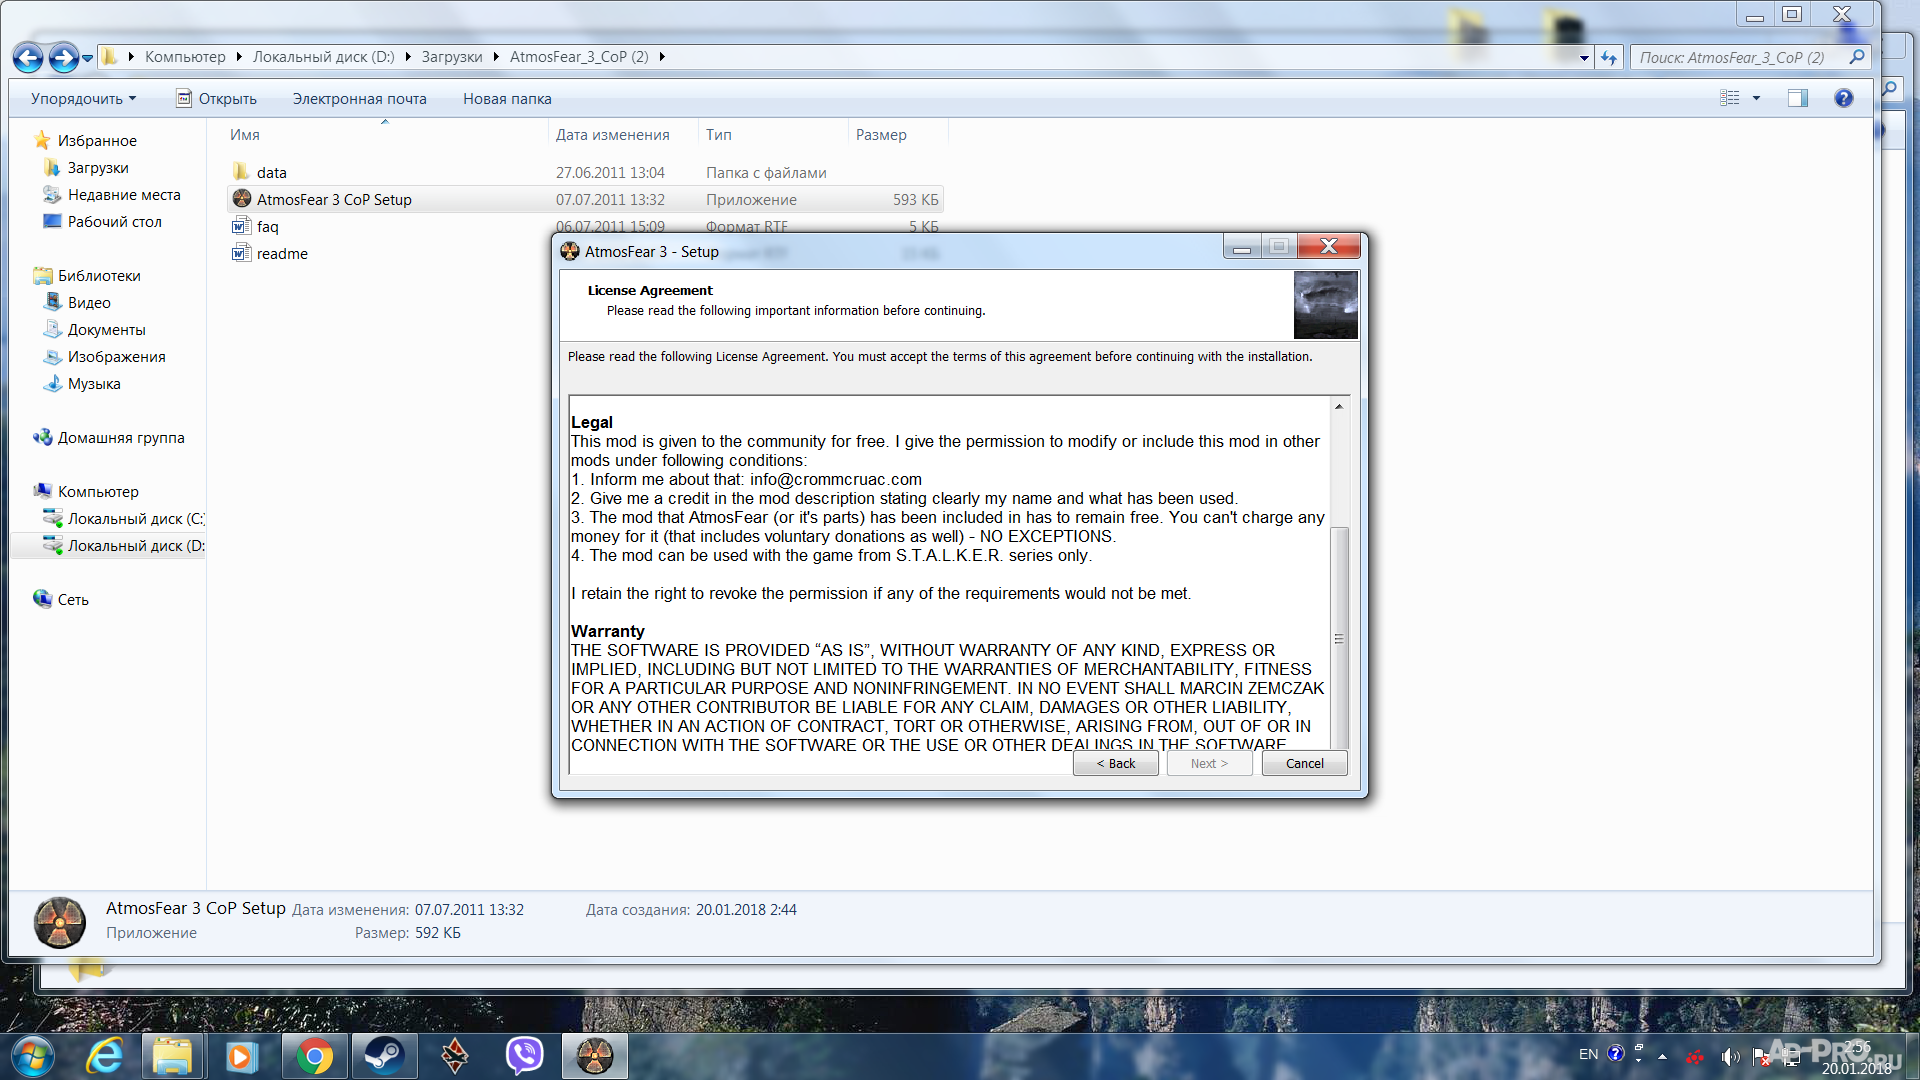
Task: Create a Новая папка
Action: click(x=507, y=98)
